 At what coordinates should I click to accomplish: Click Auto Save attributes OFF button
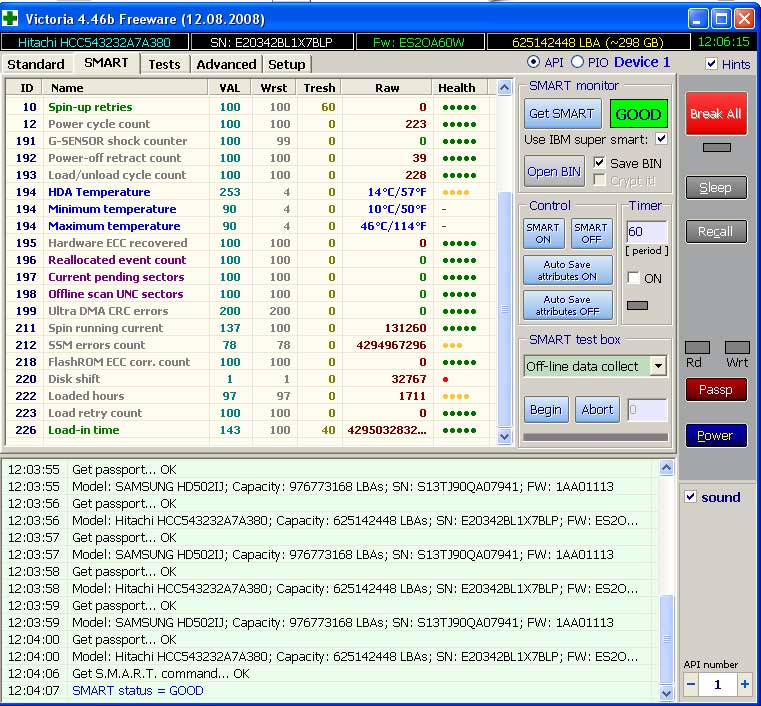(x=567, y=305)
